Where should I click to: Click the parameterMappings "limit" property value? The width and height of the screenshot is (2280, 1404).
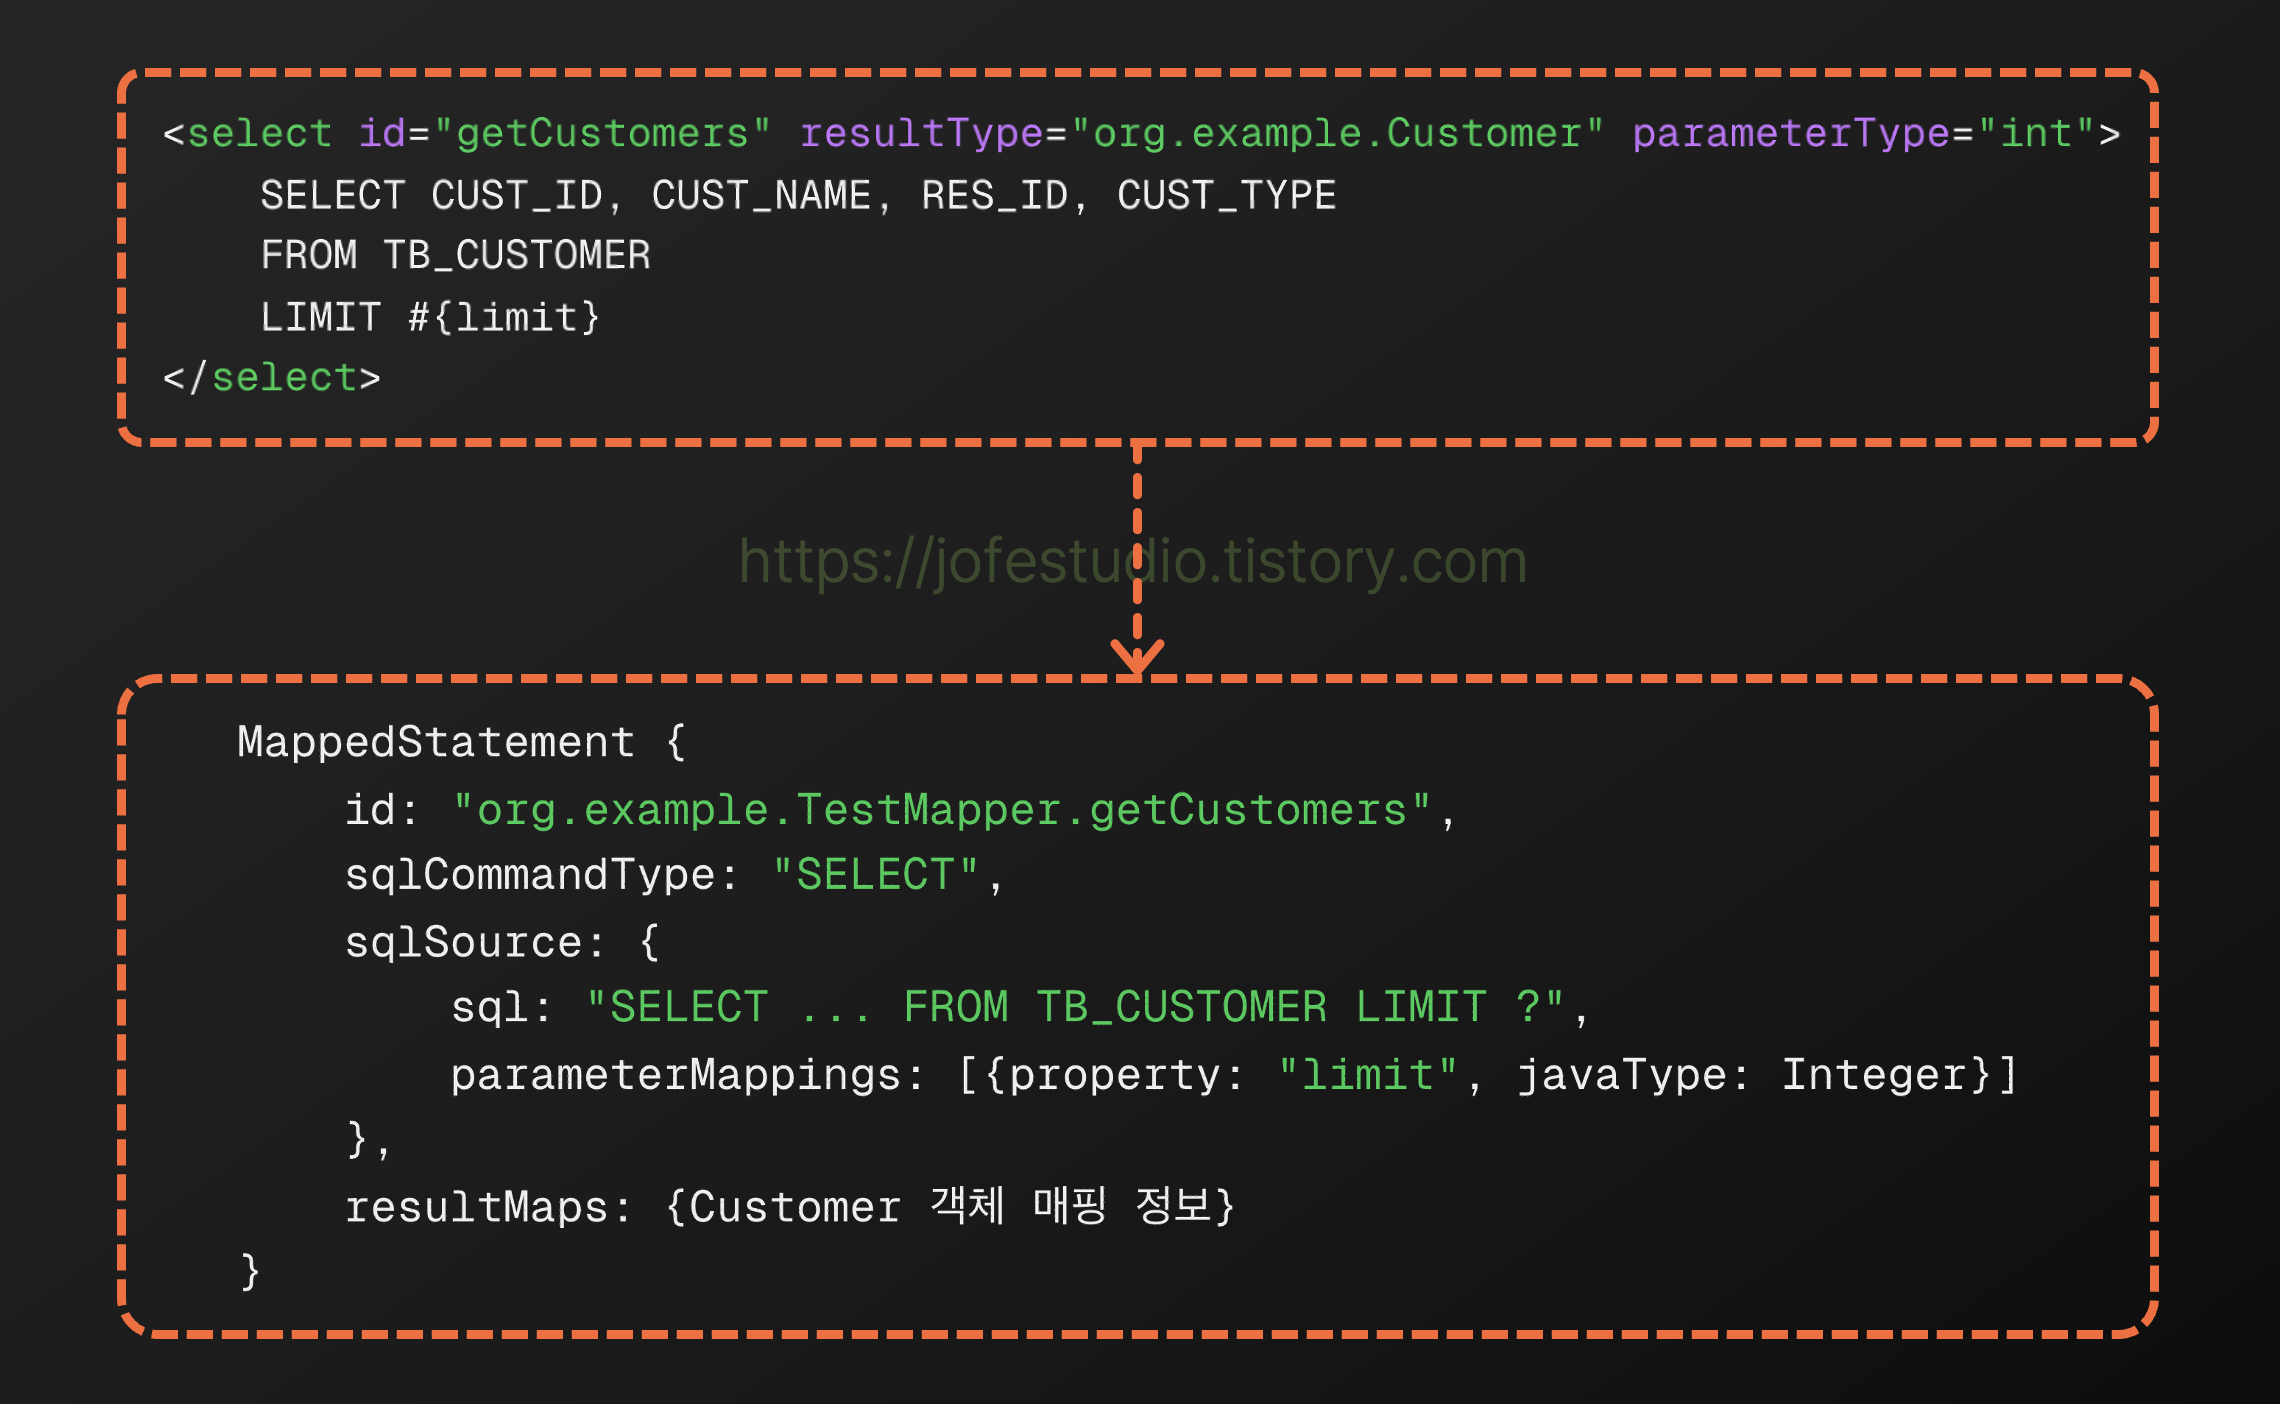click(1367, 1076)
